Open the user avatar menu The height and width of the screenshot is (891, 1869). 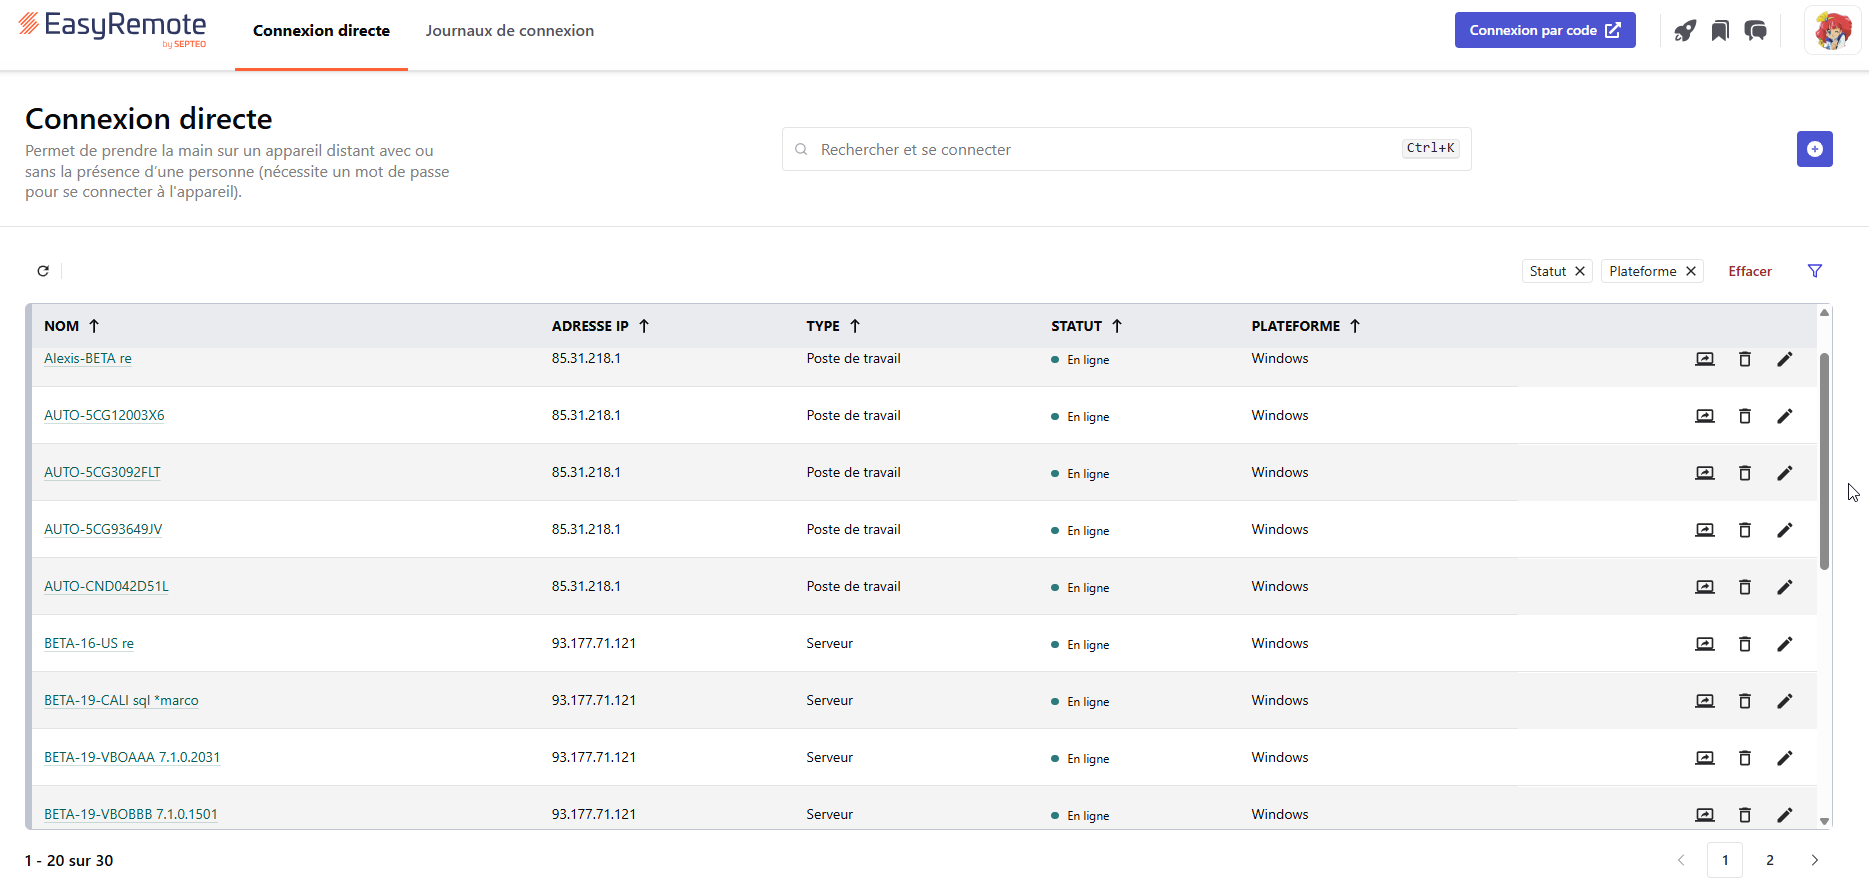click(x=1833, y=31)
